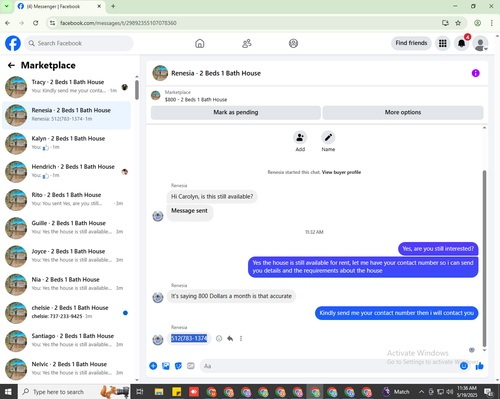Screen dimensions: 500x399
Task: Open Nia - 2 Beds 1 Bath House chat
Action: [x=67, y=284]
